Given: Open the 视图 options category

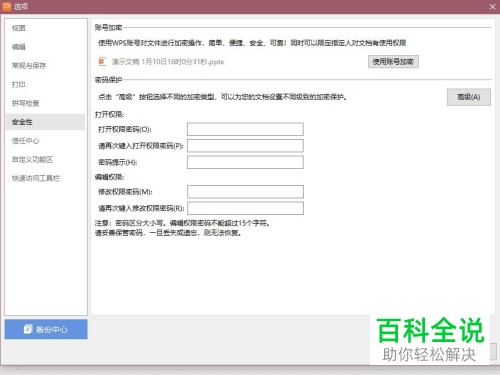Looking at the screenshot, I should coord(19,28).
